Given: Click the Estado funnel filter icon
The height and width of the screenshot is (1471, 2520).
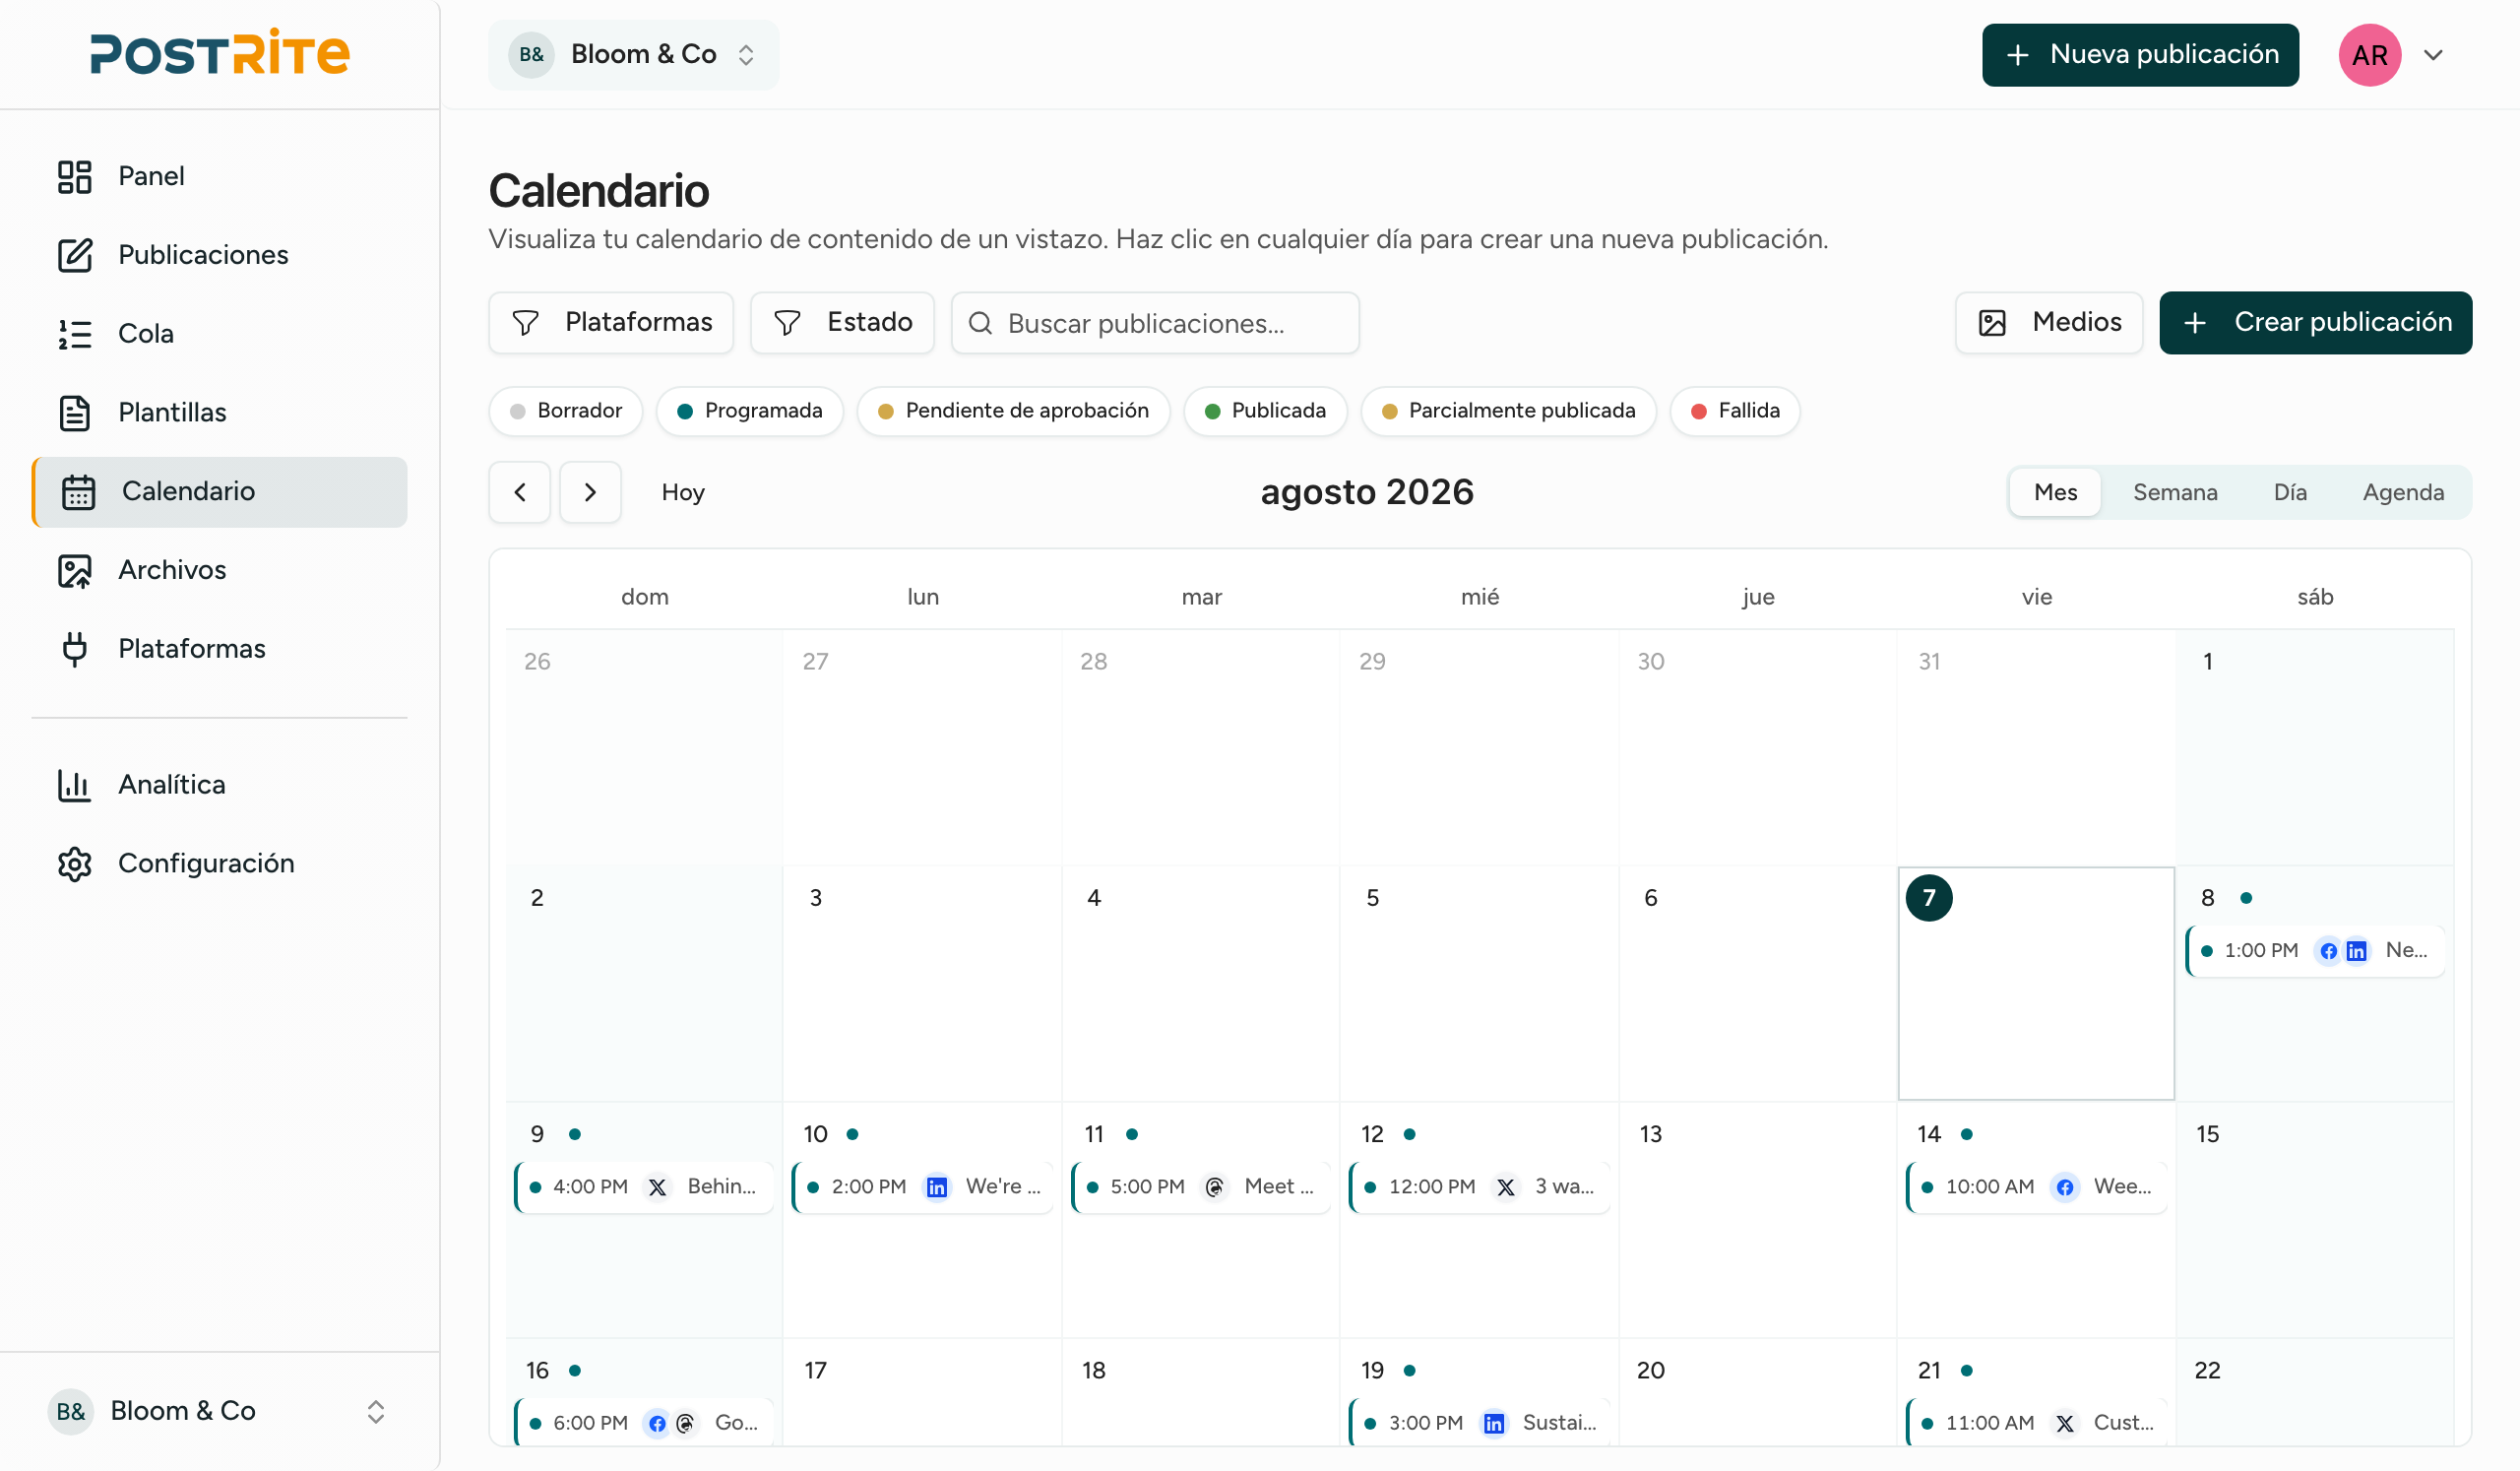Looking at the screenshot, I should tap(787, 323).
